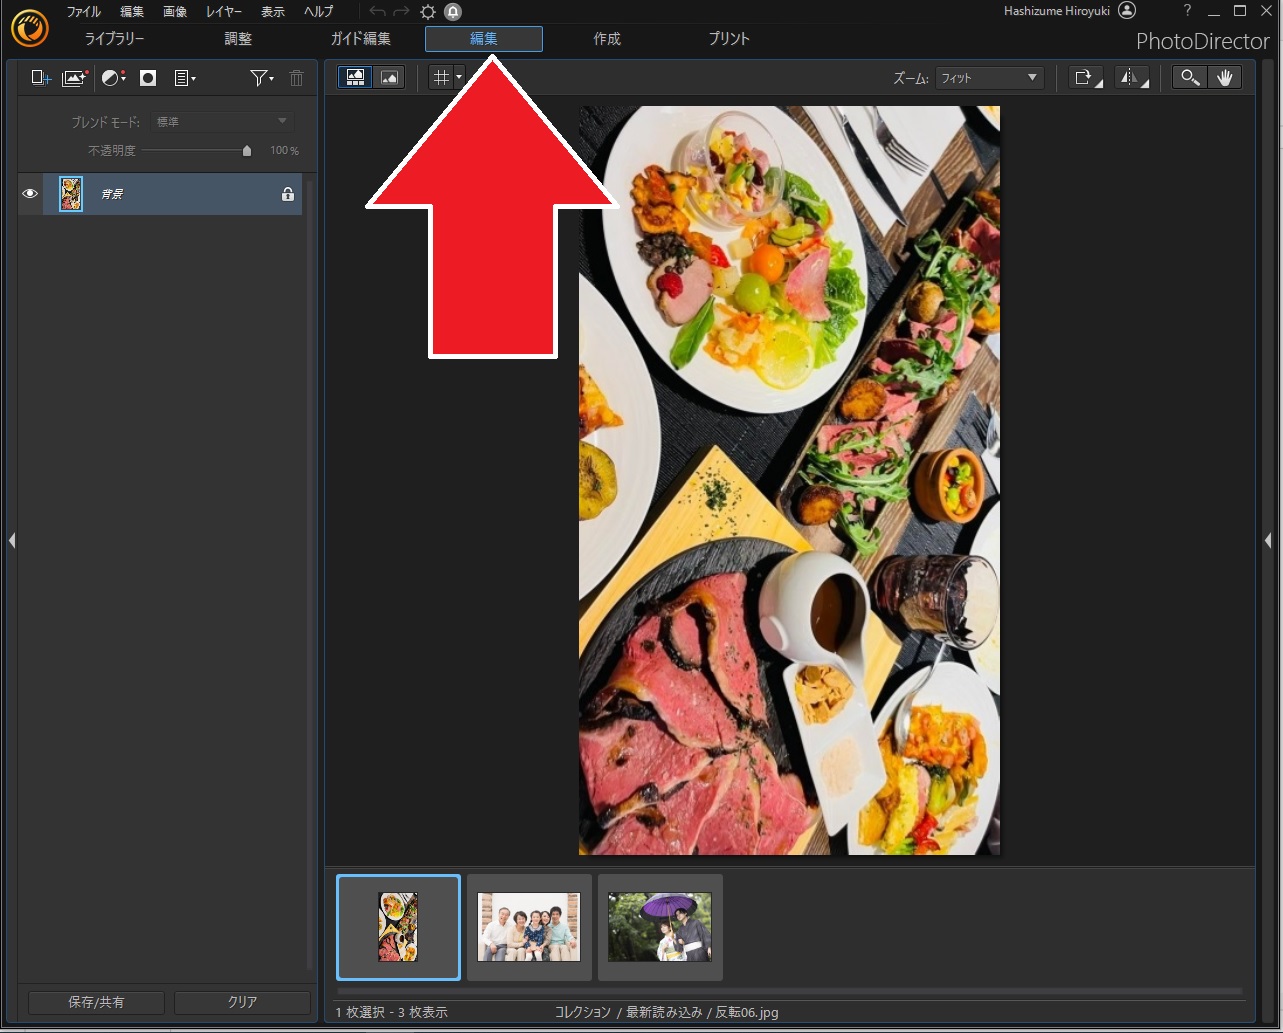Viewport: 1283px width, 1033px height.
Task: Open the 画像 menu
Action: [x=175, y=12]
